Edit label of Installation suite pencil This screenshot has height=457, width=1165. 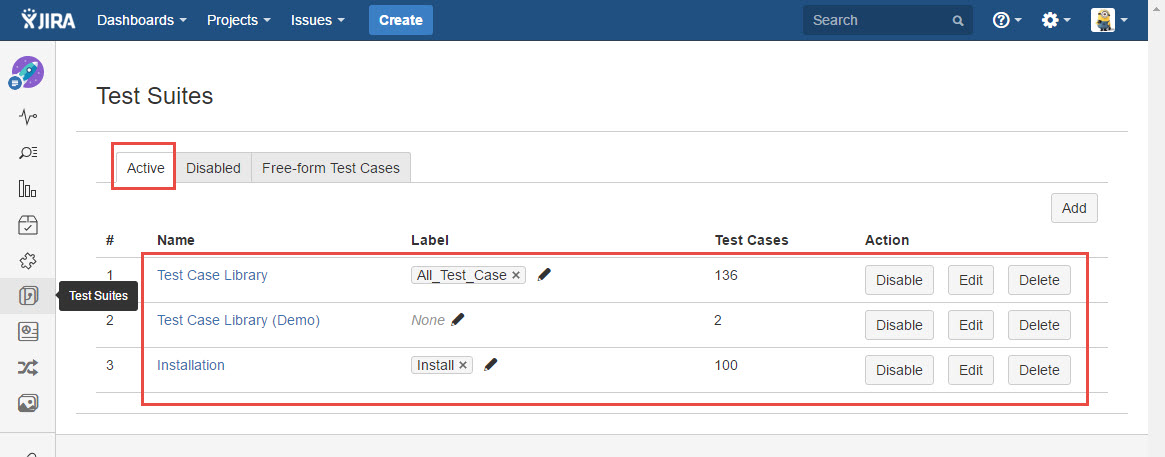pos(490,365)
